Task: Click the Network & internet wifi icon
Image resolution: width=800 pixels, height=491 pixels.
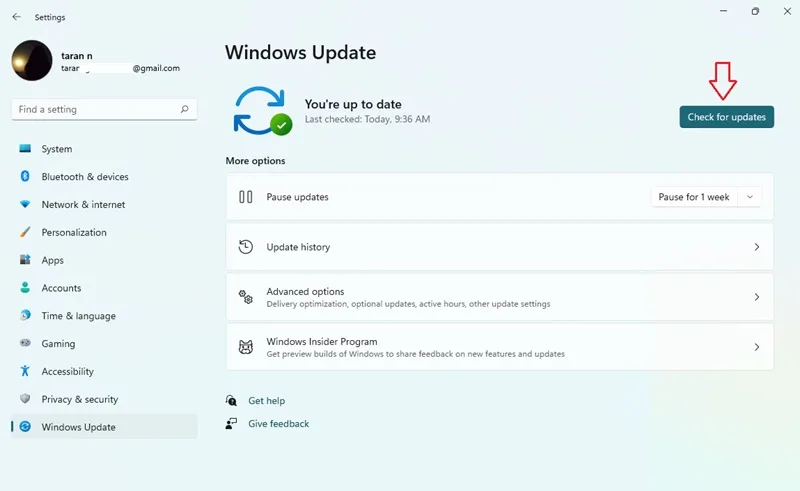Action: pos(24,204)
